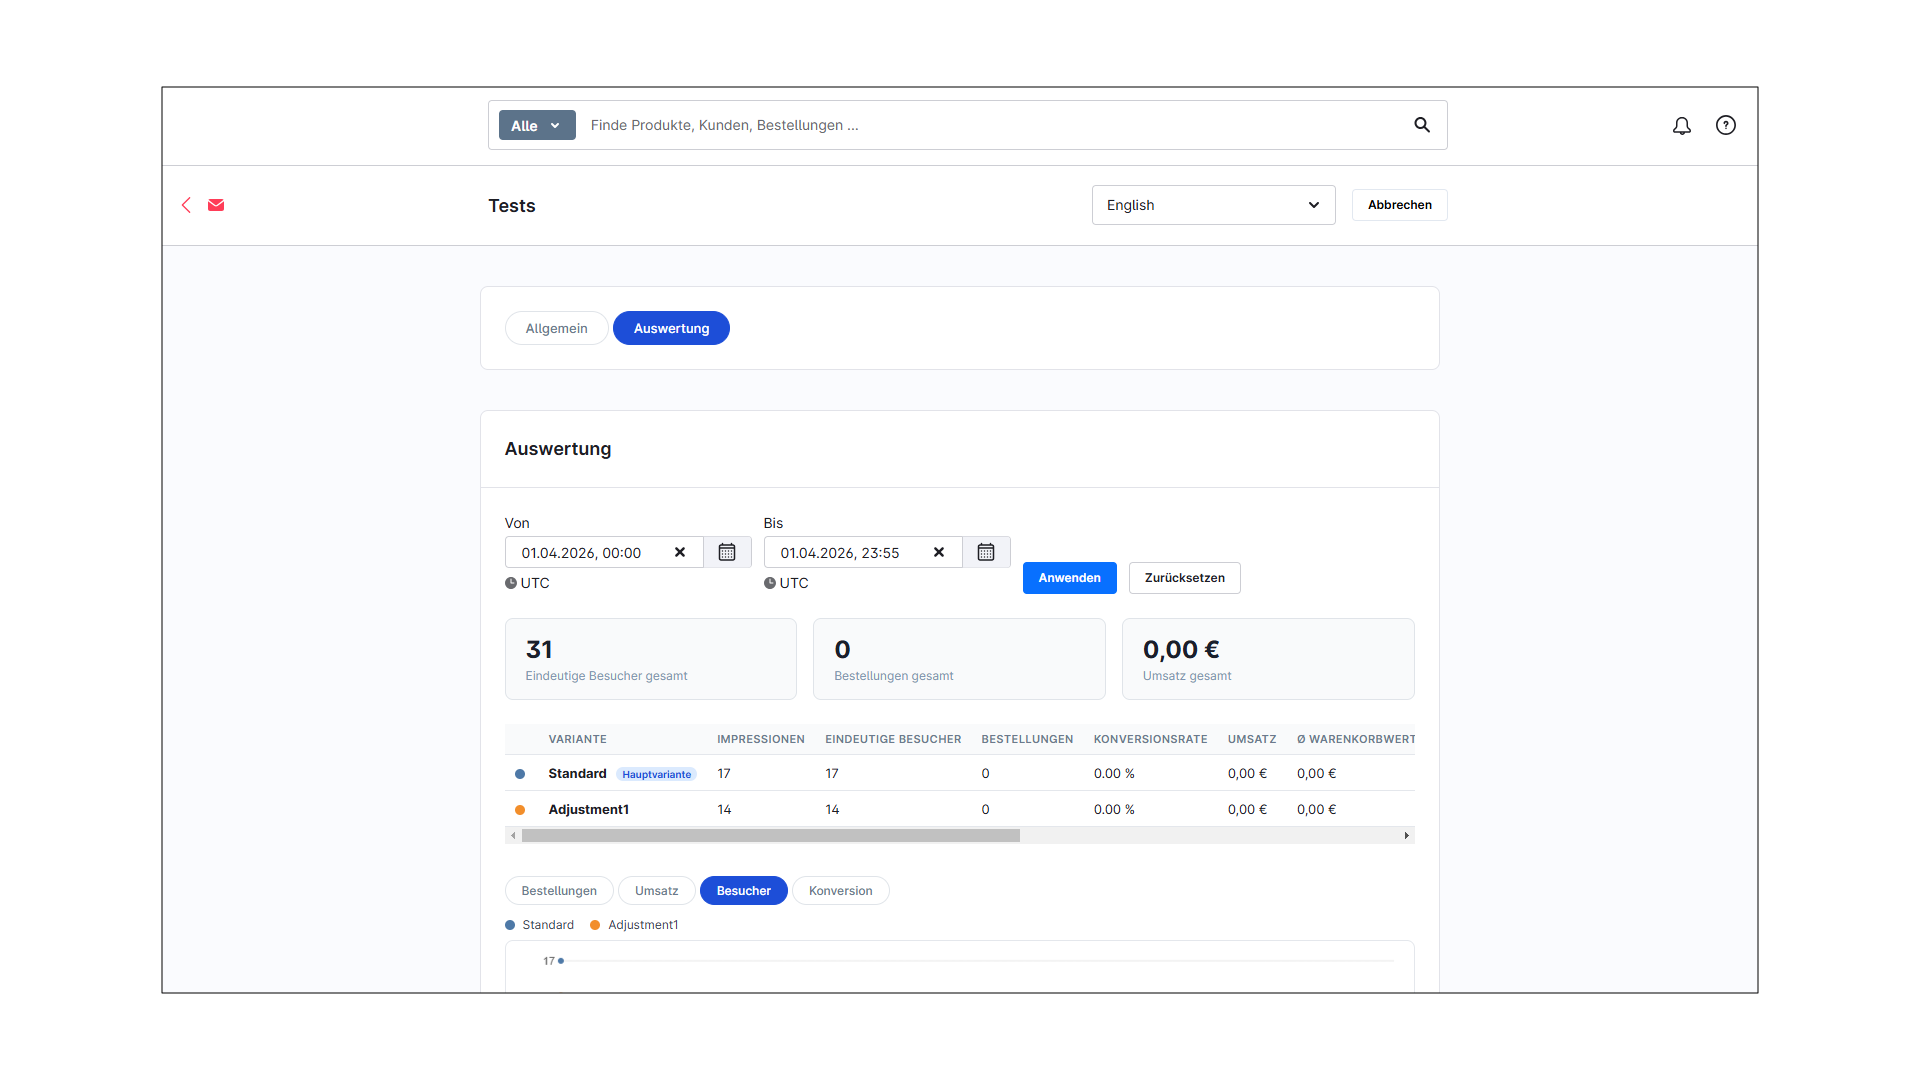The image size is (1920, 1080).
Task: Open the Alle search scope dropdown
Action: 536,125
